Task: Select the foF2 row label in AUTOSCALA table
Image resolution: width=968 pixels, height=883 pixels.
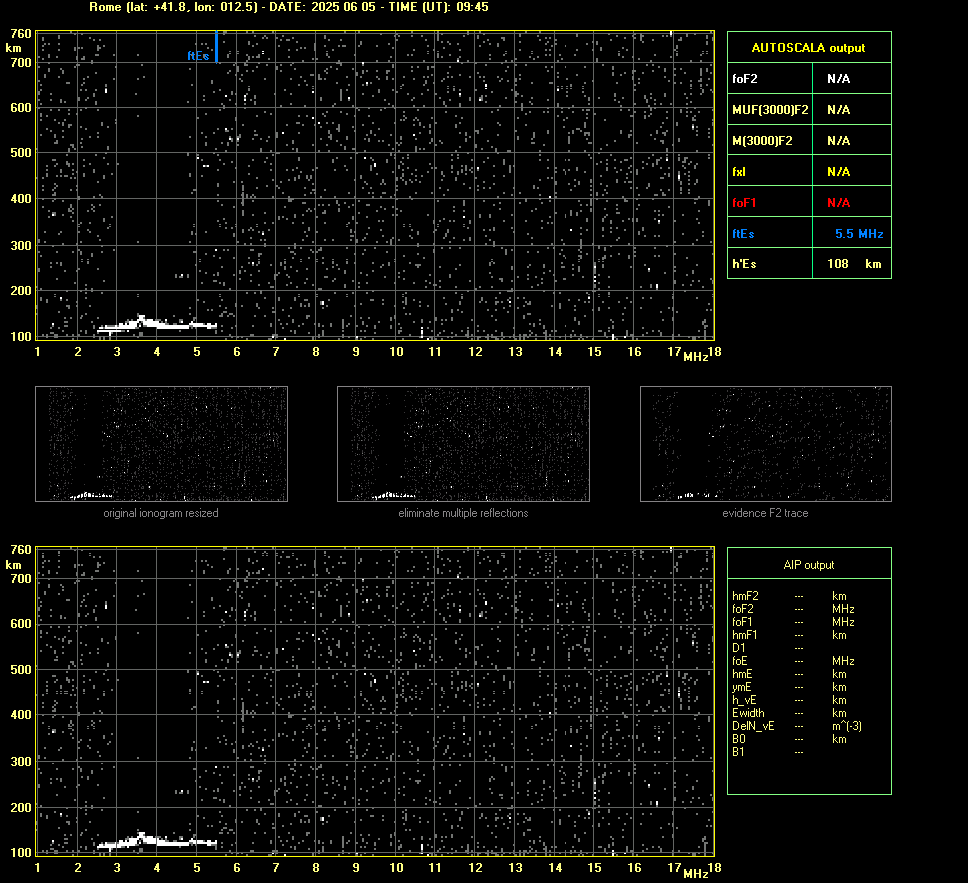Action: (x=745, y=79)
